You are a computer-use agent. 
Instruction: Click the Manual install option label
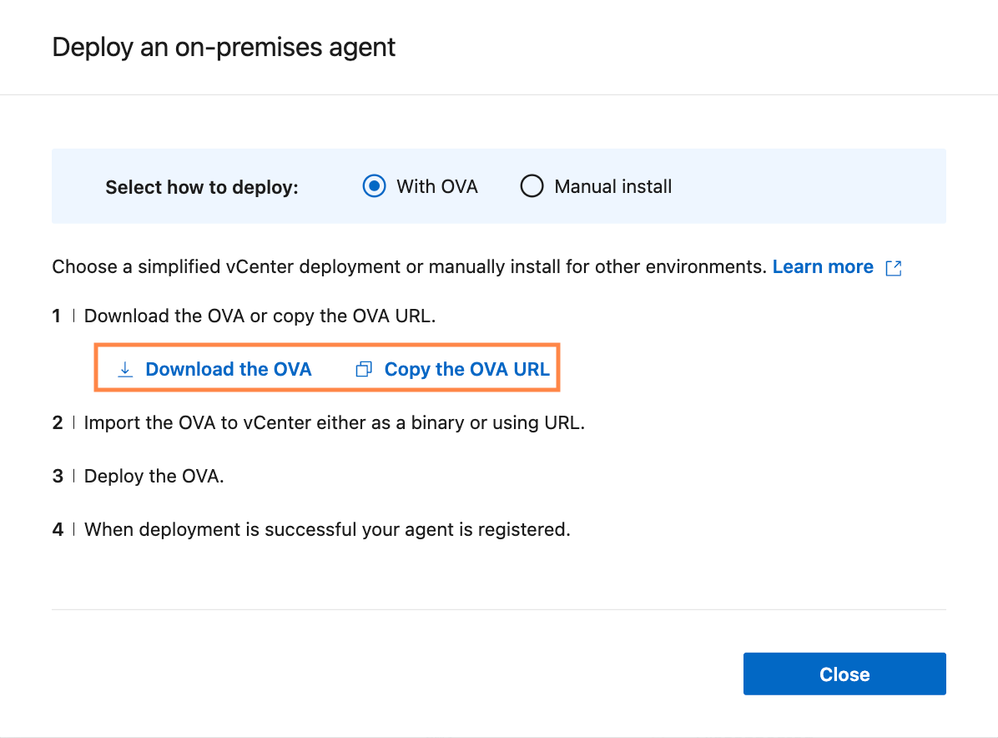[613, 186]
